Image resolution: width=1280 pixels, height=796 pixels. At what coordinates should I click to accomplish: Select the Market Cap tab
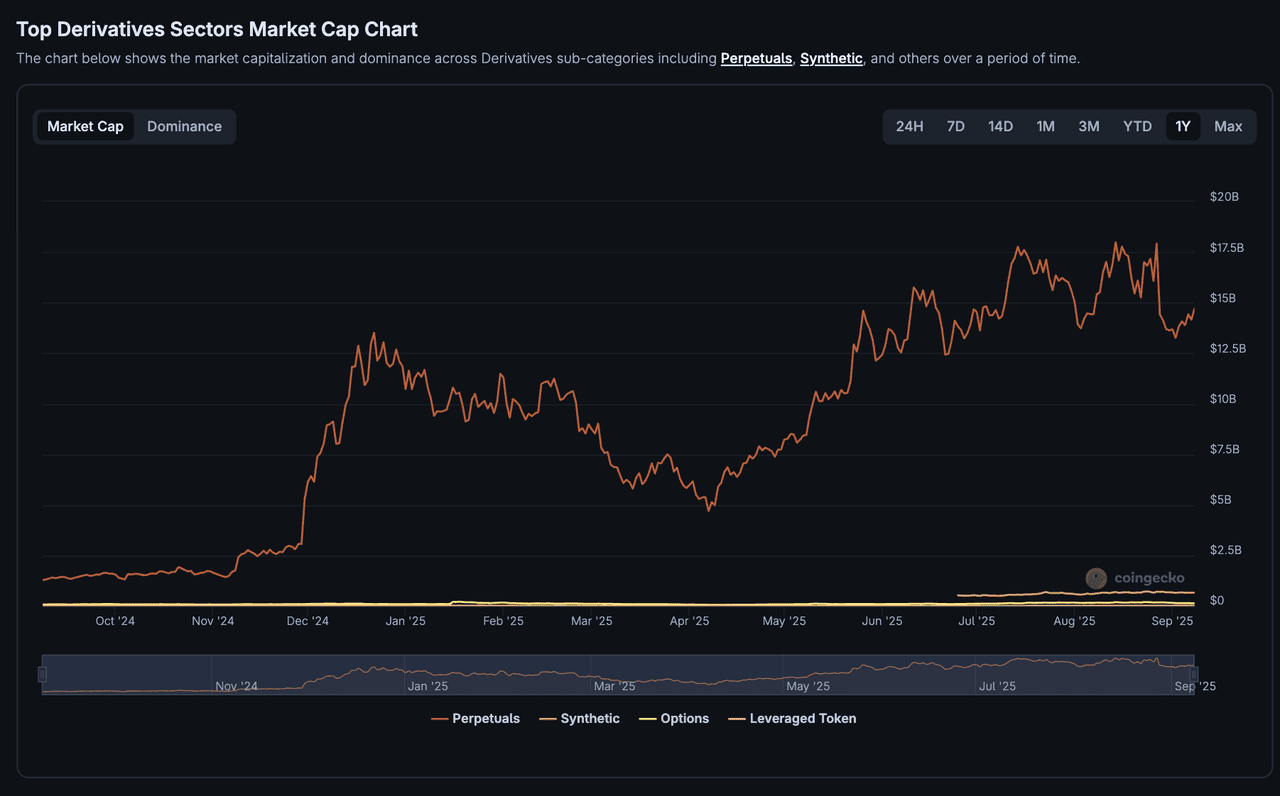click(85, 126)
